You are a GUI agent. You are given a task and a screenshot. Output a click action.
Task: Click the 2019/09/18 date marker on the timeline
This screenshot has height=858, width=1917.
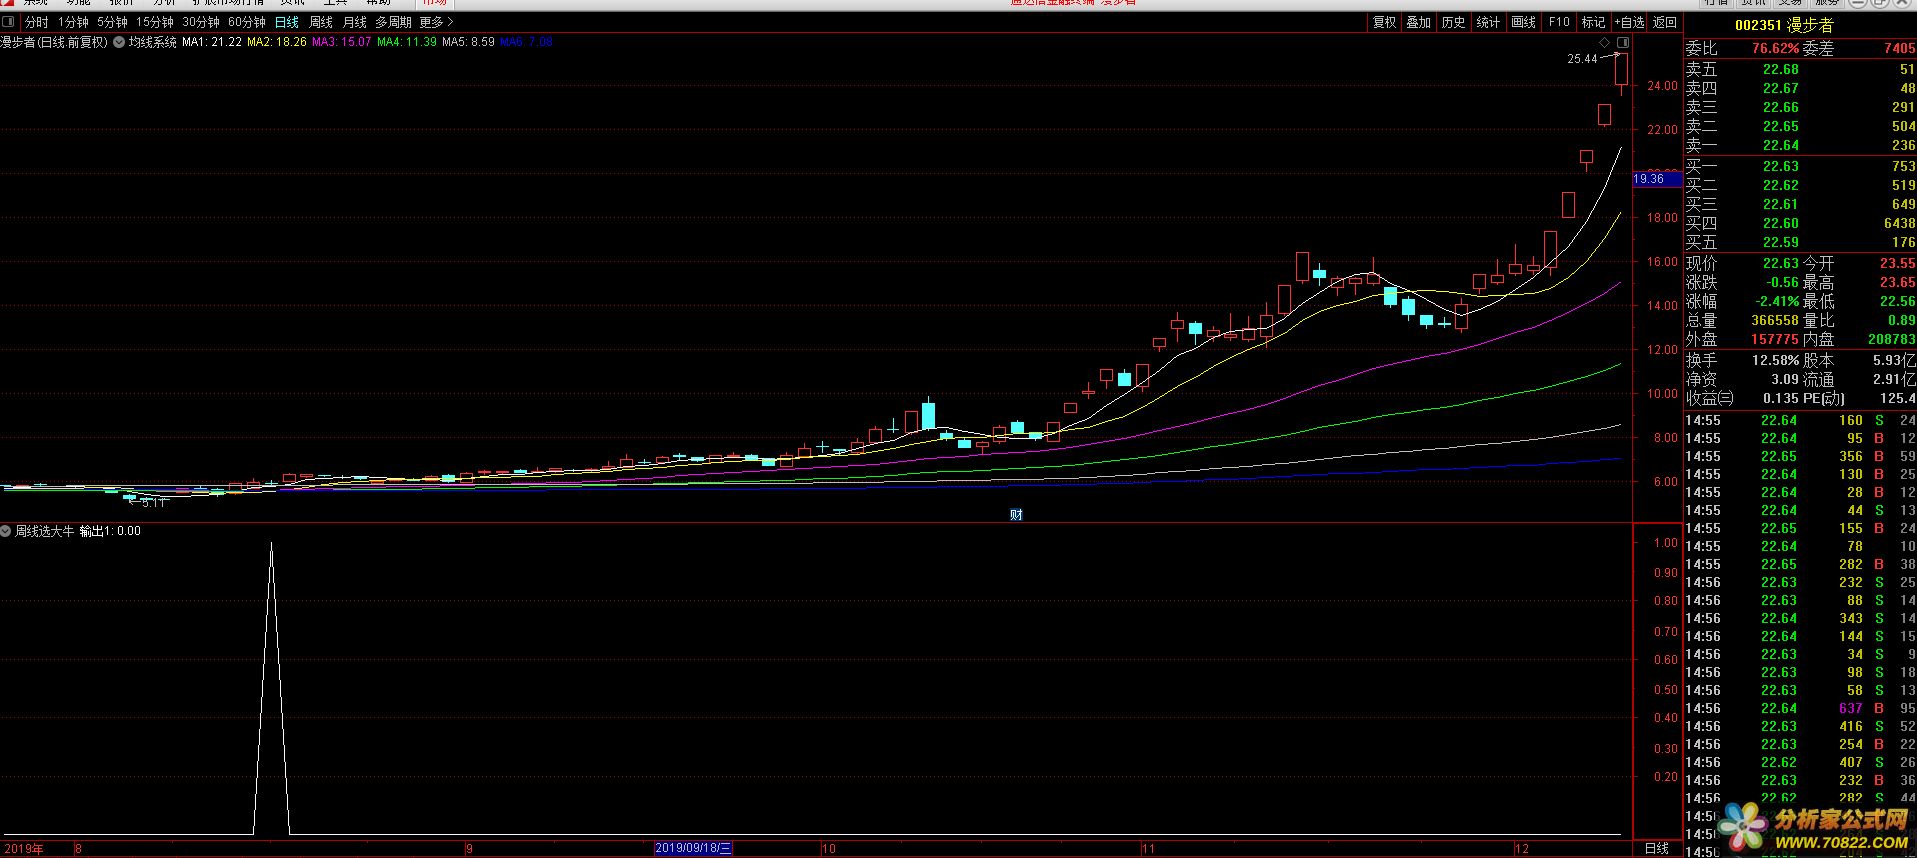click(x=693, y=848)
